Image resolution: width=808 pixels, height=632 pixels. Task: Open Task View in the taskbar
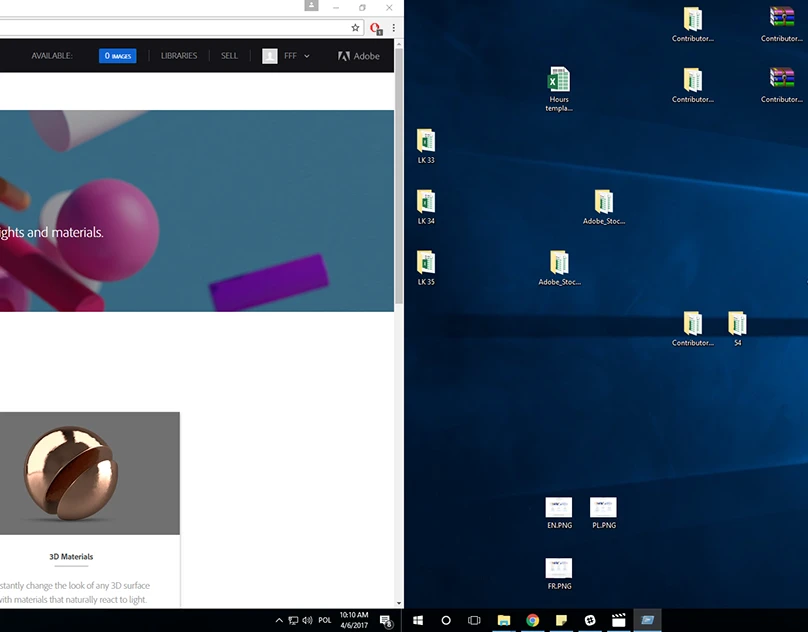click(475, 620)
